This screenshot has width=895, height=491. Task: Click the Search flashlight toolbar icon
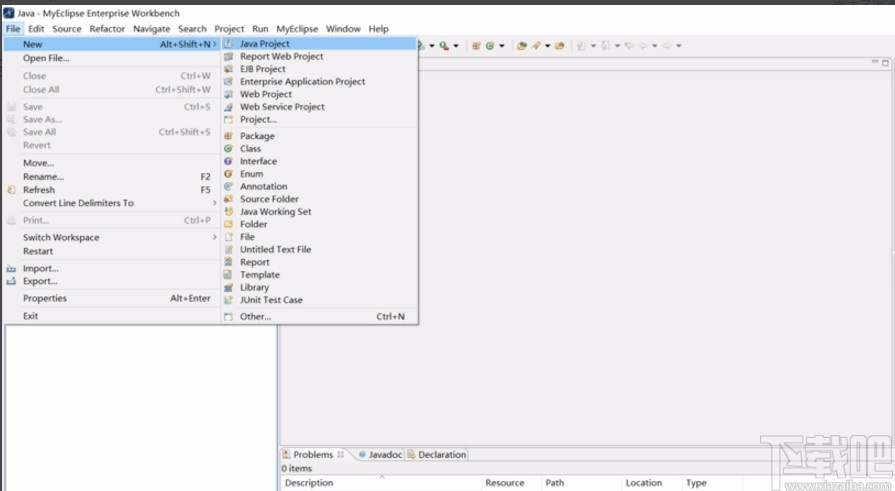coord(536,46)
